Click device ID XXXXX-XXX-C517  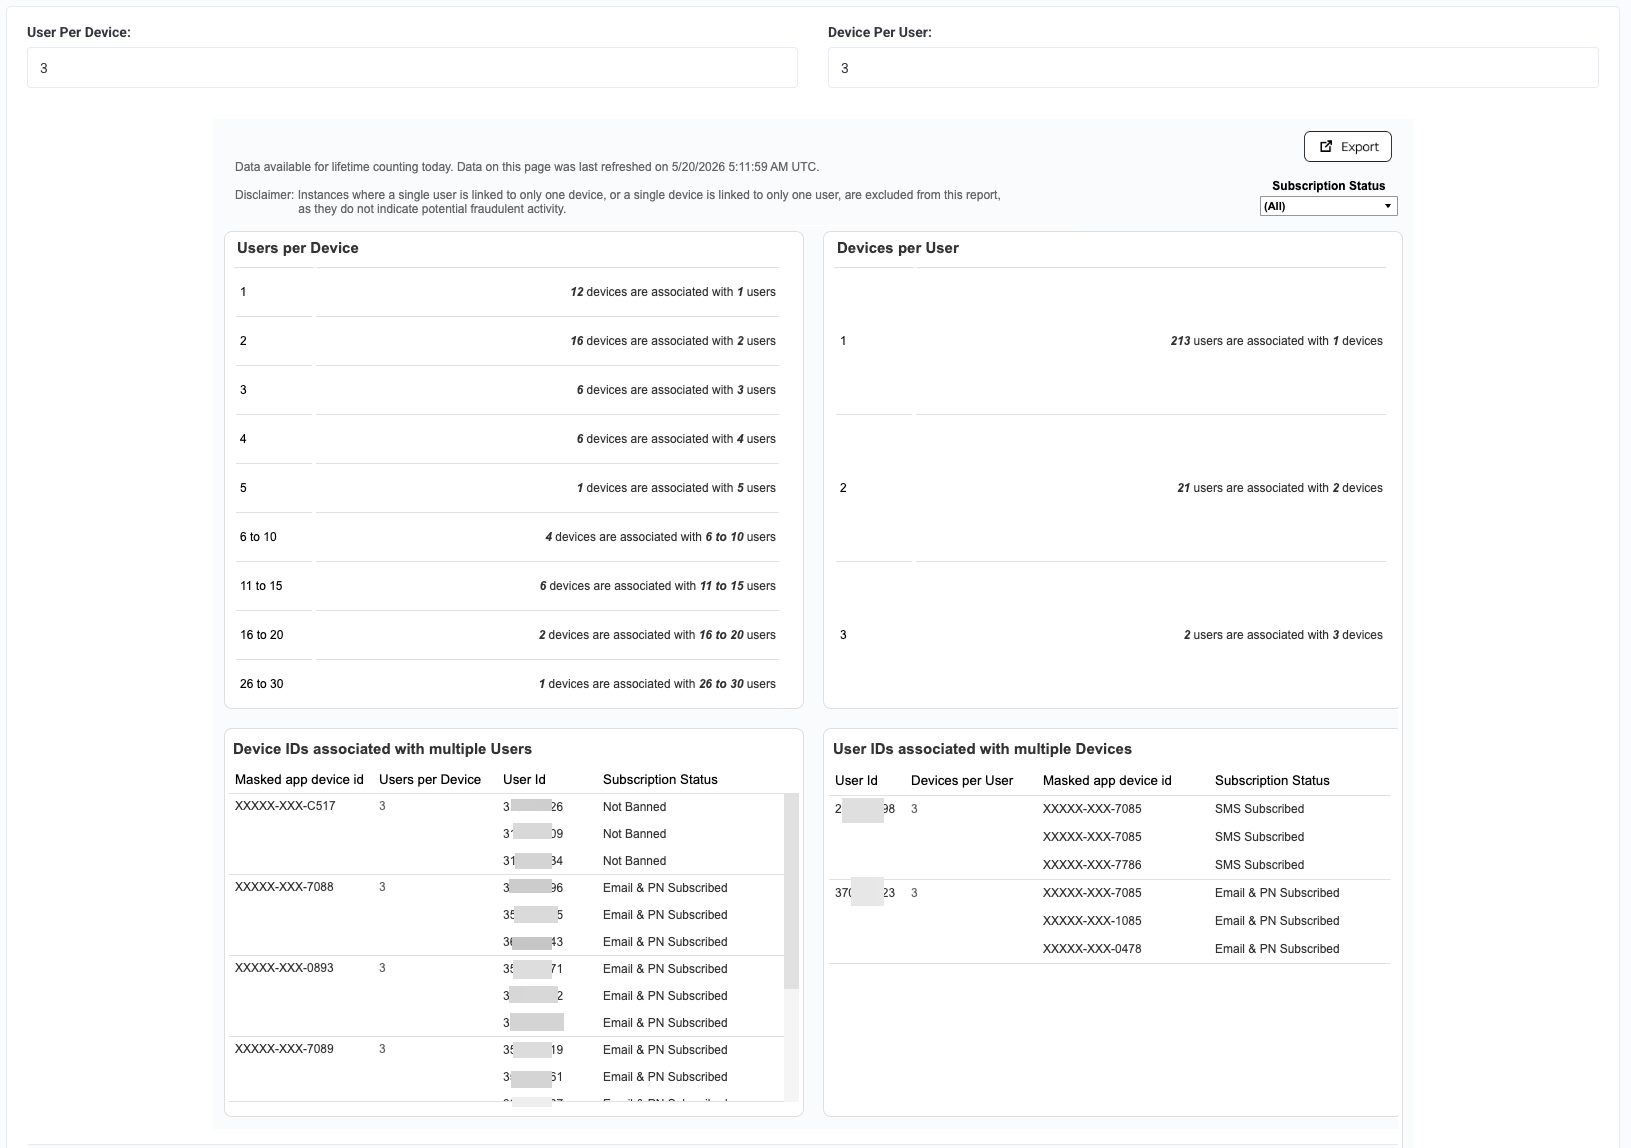point(285,806)
